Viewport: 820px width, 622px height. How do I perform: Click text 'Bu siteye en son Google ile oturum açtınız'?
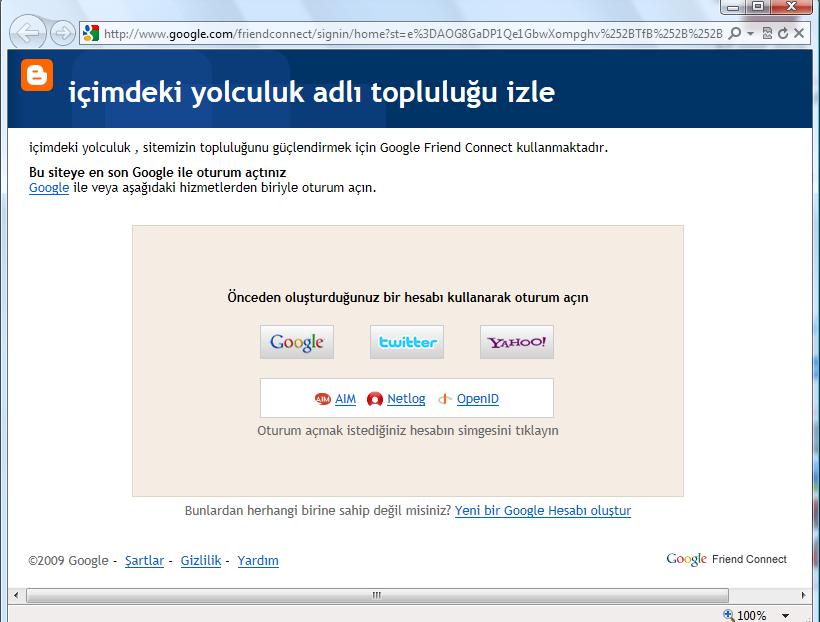tap(157, 172)
